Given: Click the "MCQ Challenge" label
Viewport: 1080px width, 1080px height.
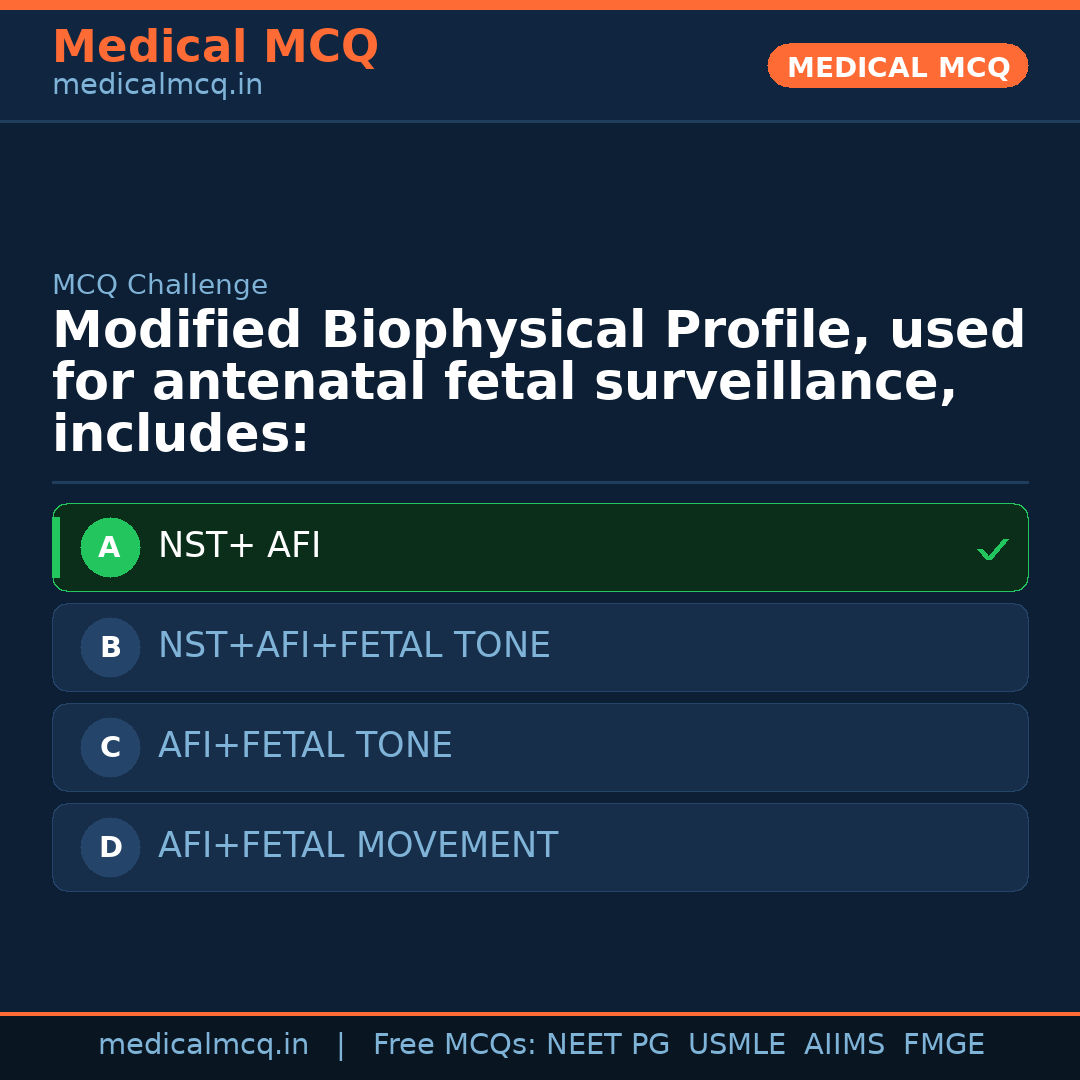Looking at the screenshot, I should 160,286.
